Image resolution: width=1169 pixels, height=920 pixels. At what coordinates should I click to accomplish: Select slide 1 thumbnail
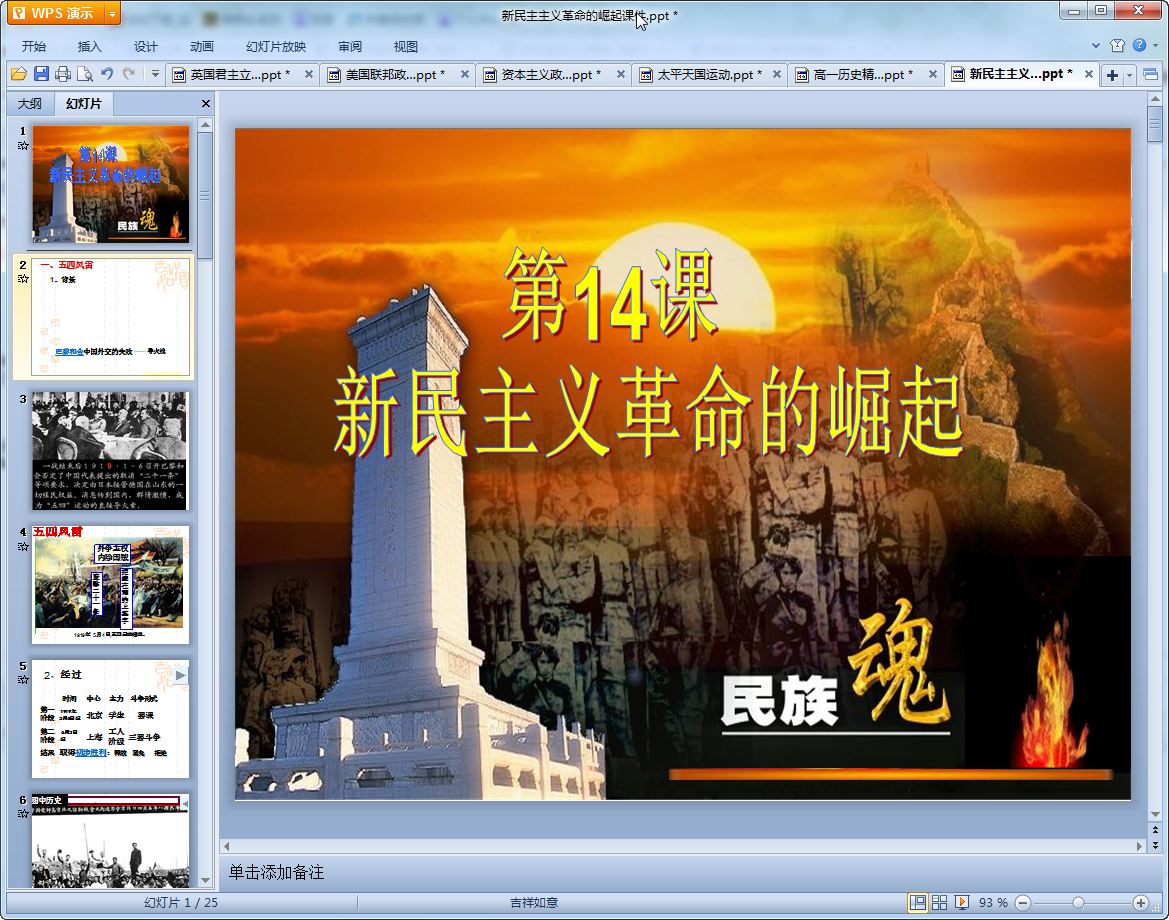point(110,183)
